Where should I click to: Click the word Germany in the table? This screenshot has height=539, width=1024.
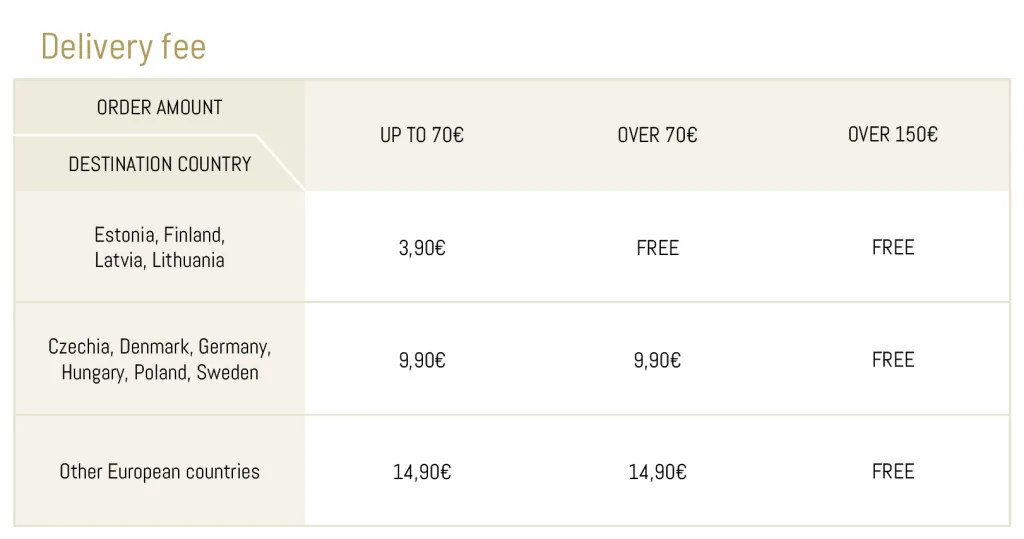234,348
